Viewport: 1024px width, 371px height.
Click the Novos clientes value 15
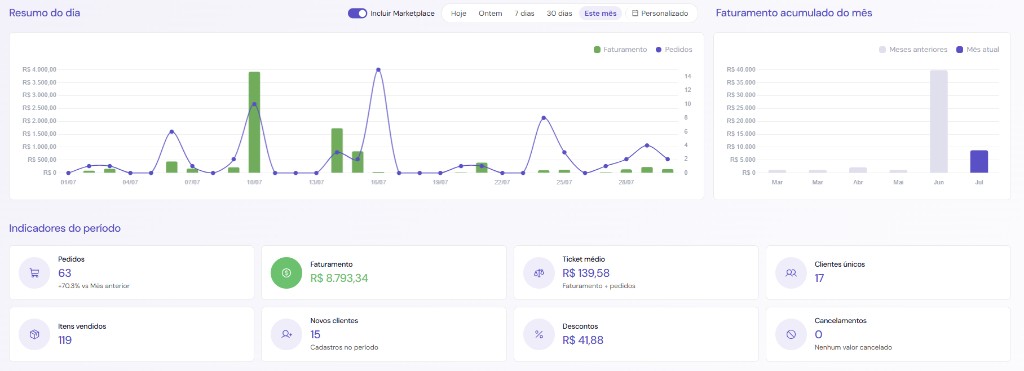pos(315,335)
